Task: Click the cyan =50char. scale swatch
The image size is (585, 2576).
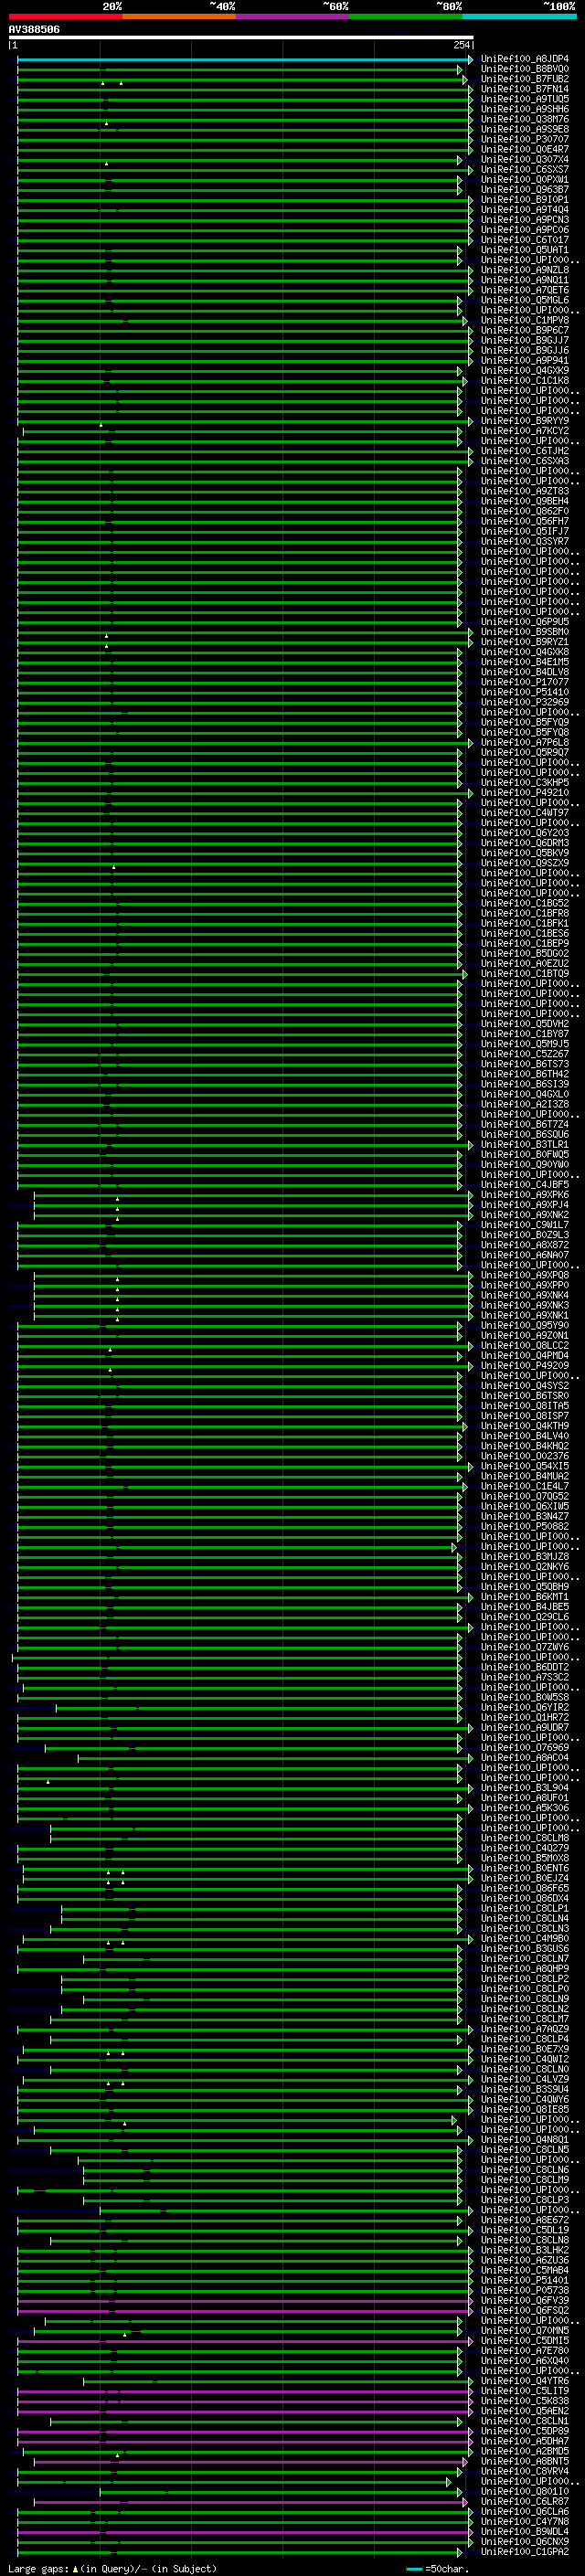Action: (x=414, y=2569)
